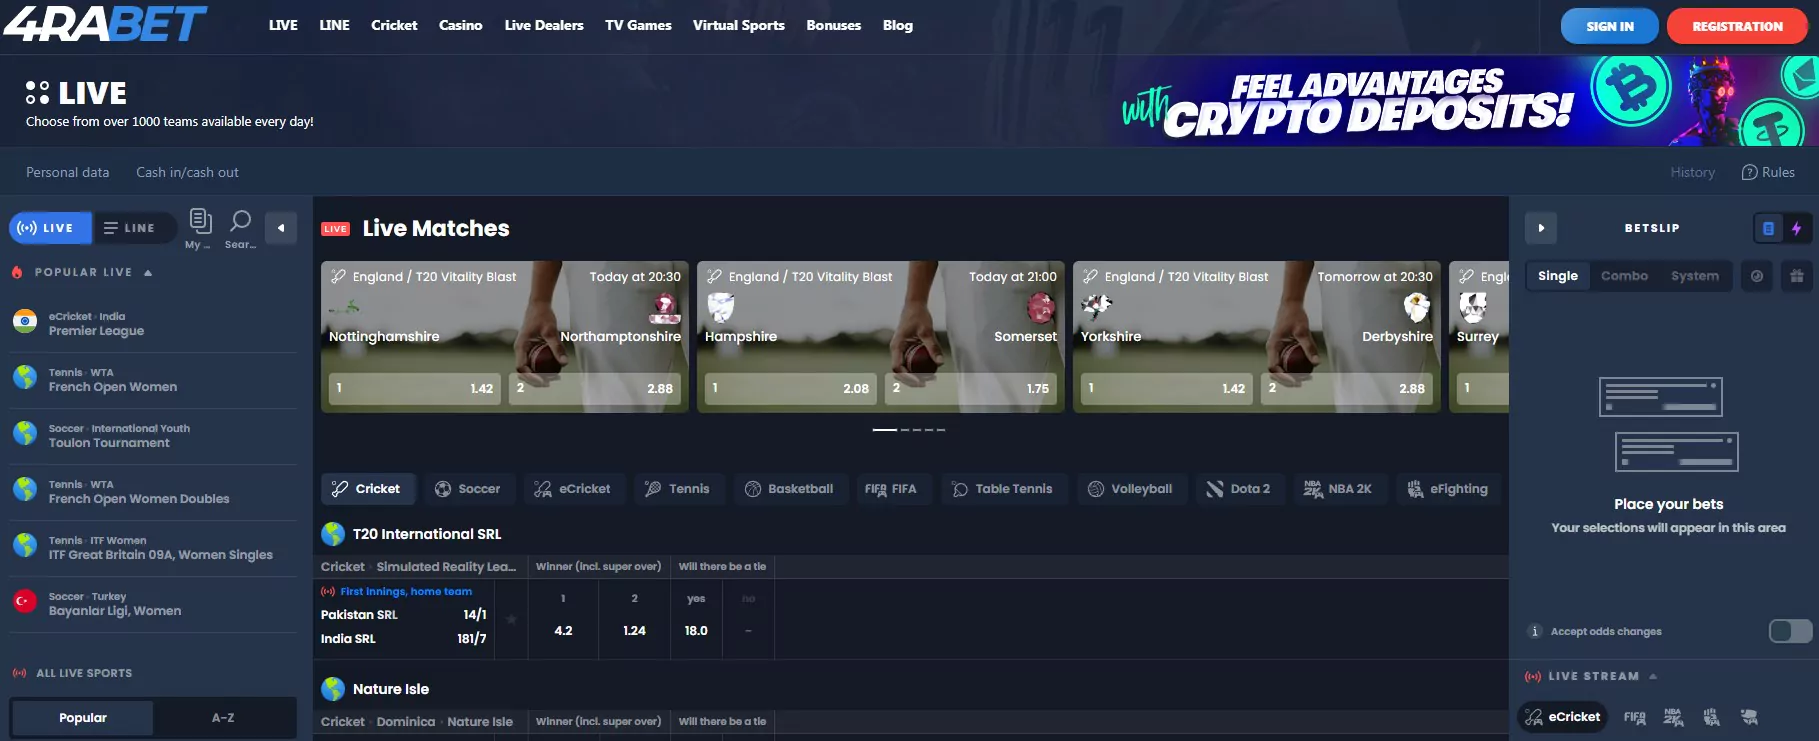Open the Cricket menu in top navigation
Viewport: 1819px width, 741px height.
394,25
